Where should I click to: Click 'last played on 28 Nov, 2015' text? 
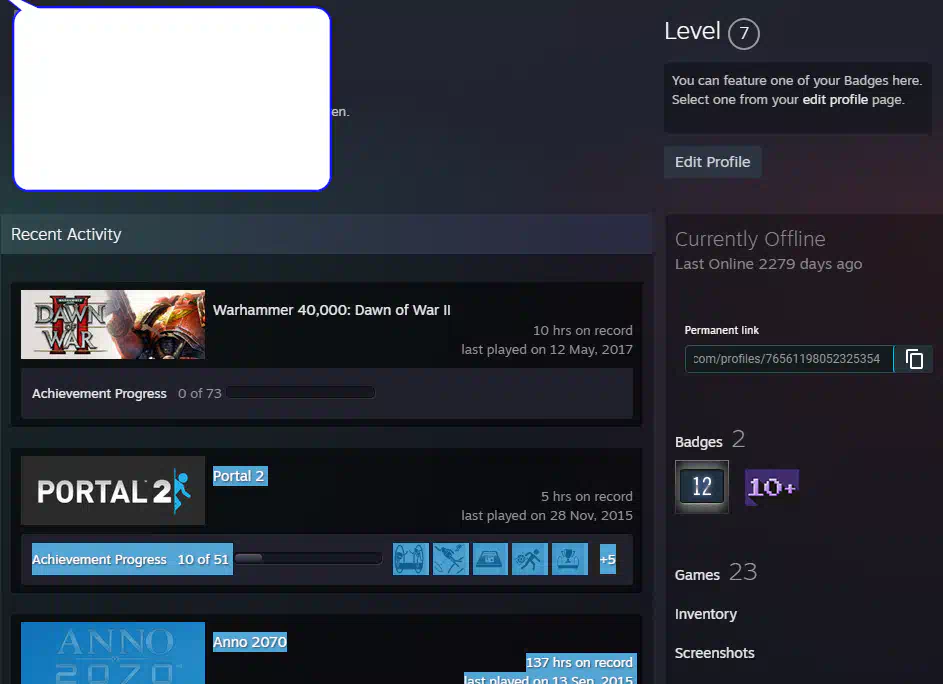(x=547, y=516)
